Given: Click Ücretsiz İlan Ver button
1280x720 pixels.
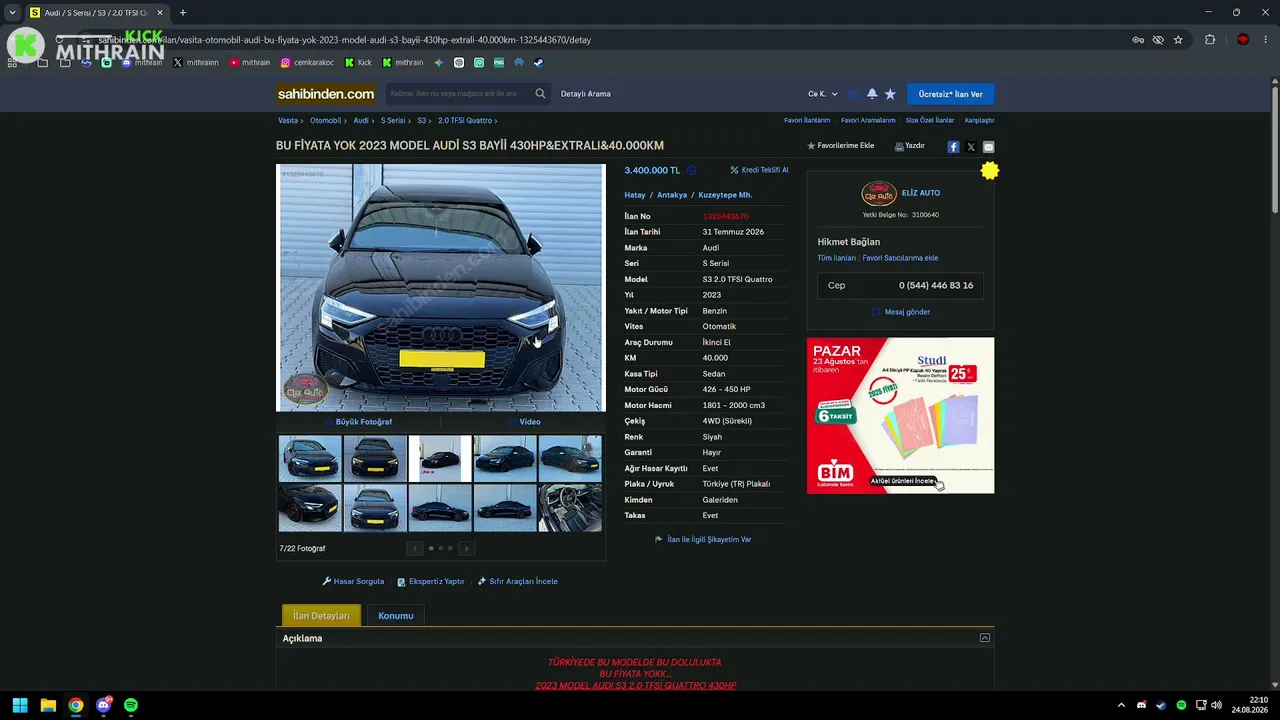Looking at the screenshot, I should pyautogui.click(x=951, y=94).
